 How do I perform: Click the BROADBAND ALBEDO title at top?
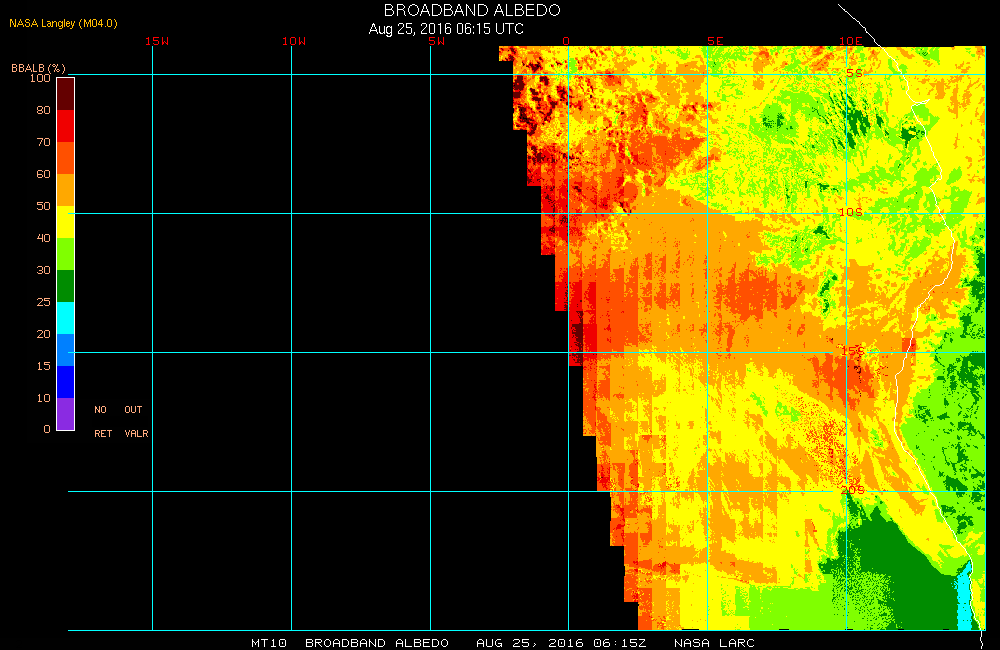(x=472, y=10)
